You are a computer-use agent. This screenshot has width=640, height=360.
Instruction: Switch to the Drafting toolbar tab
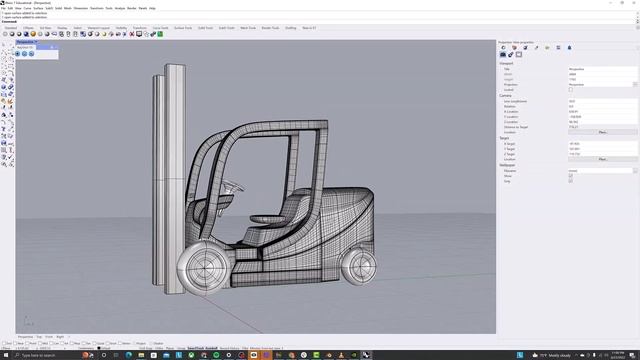291,28
